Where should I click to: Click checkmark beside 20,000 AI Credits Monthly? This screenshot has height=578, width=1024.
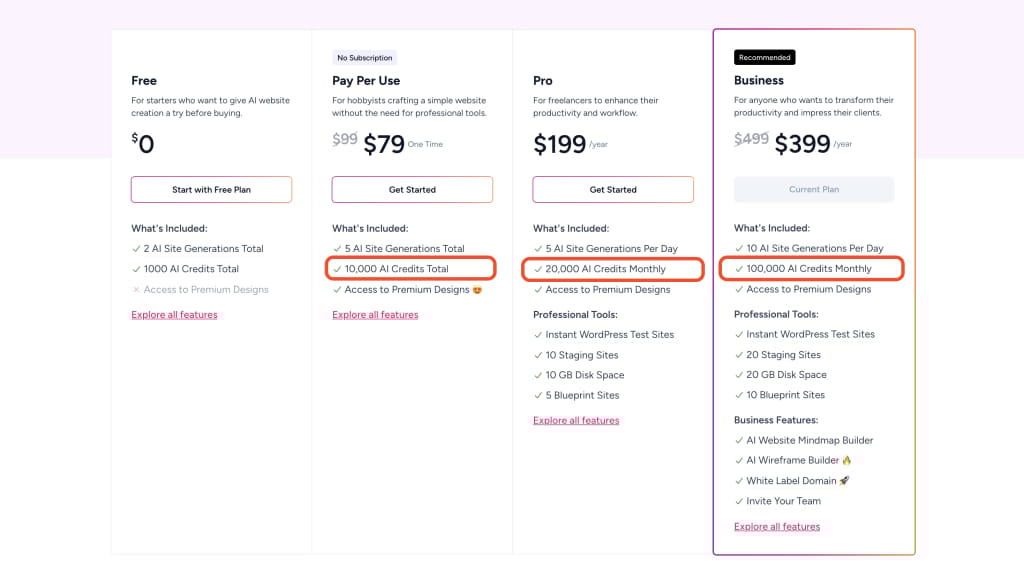pos(537,269)
